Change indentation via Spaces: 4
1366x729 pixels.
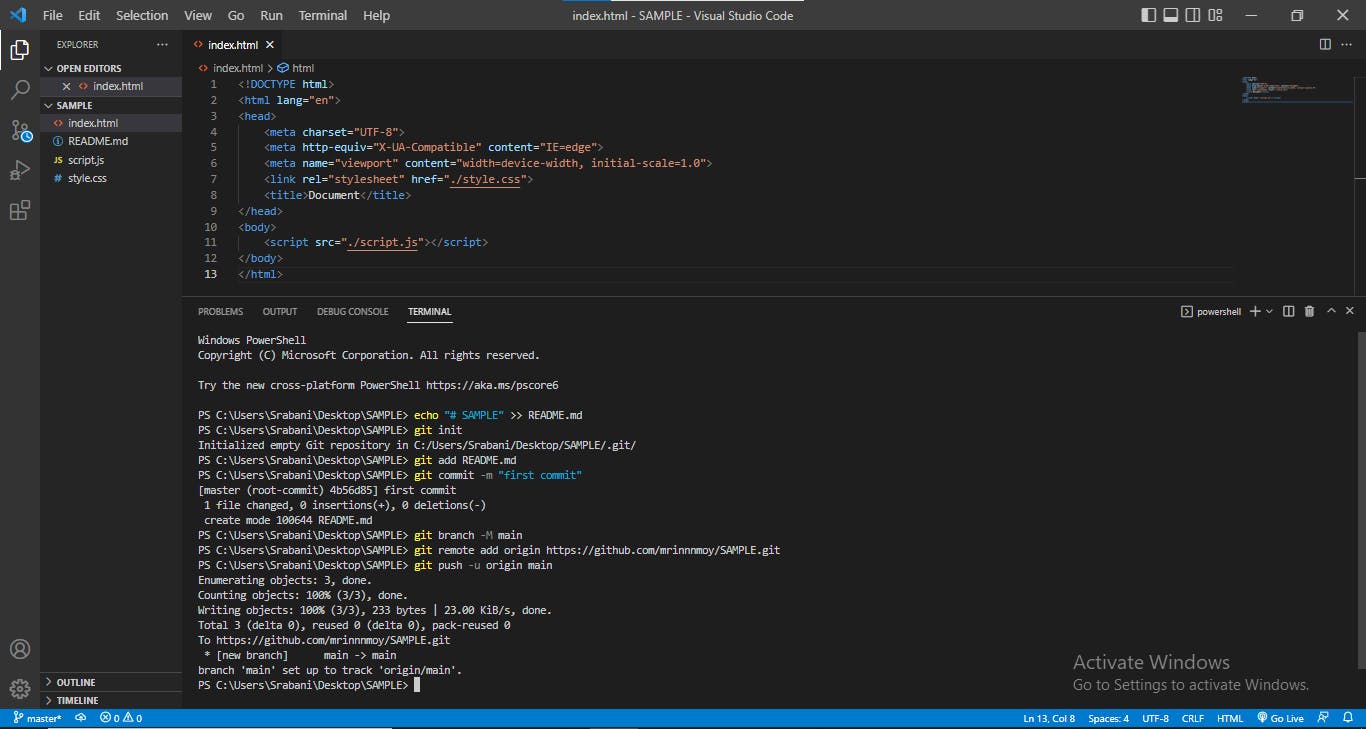[x=1108, y=718]
